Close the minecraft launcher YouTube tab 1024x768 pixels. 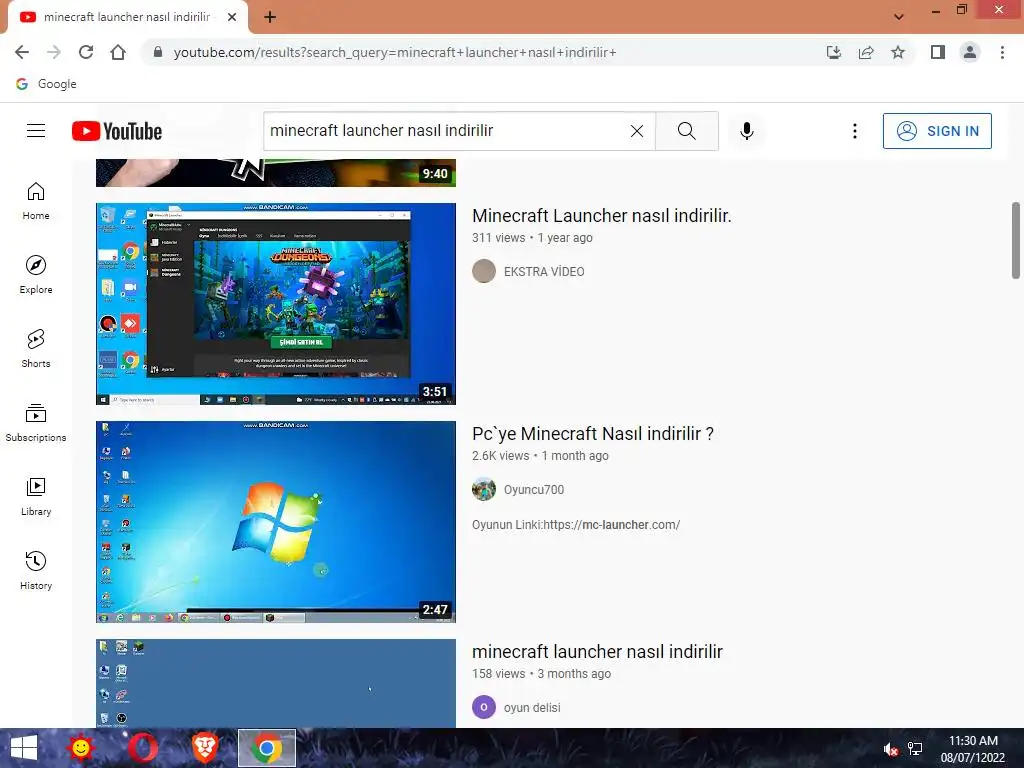pyautogui.click(x=232, y=17)
